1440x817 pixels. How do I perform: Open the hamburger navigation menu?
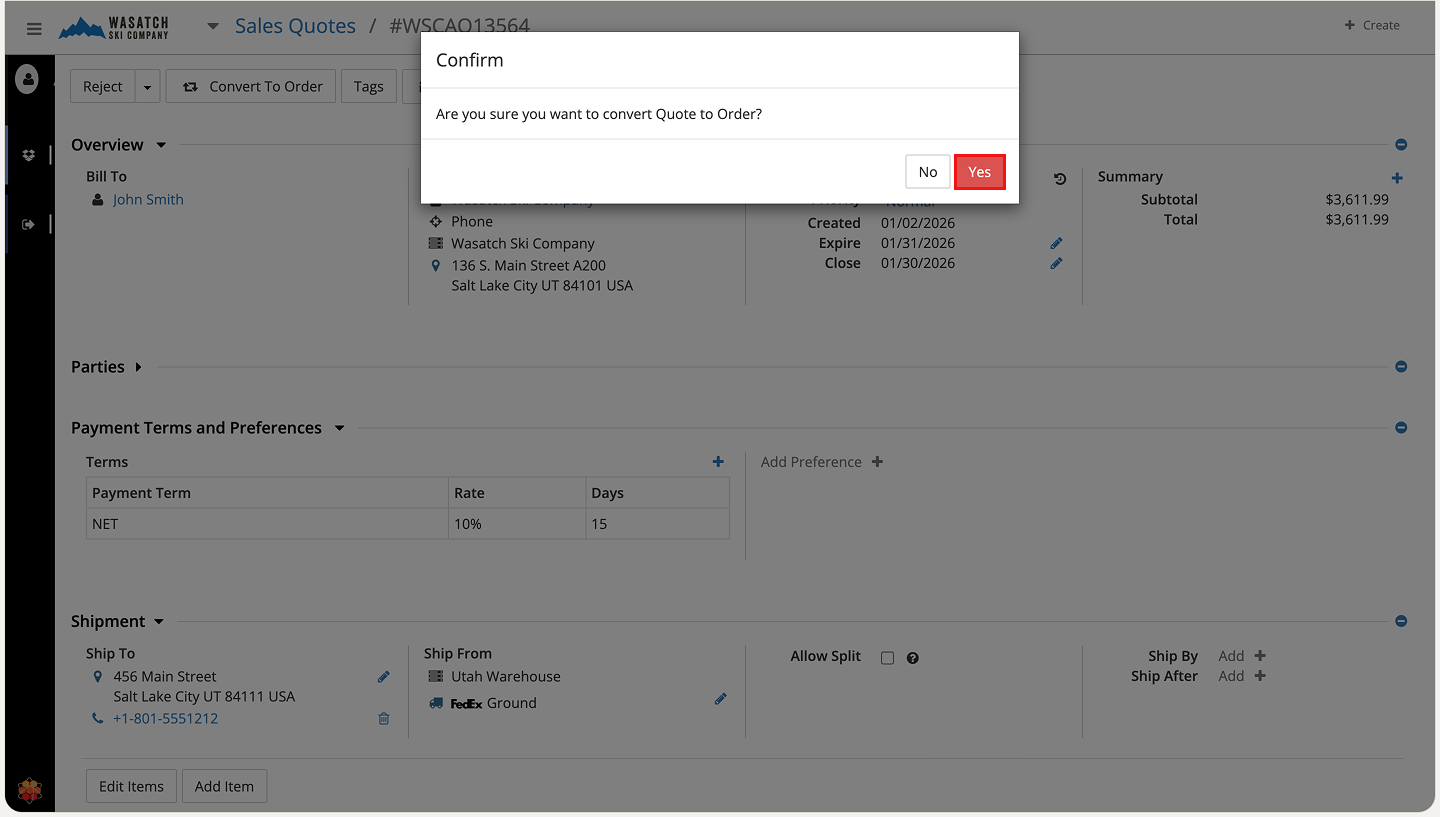[34, 28]
